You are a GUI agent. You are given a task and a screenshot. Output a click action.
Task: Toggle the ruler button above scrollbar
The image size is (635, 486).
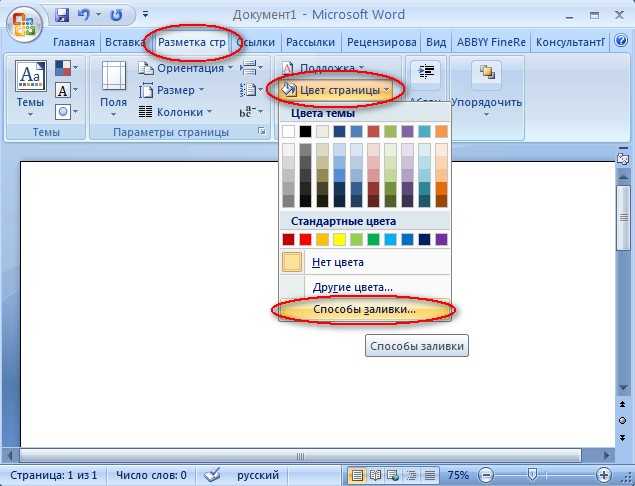tap(623, 158)
